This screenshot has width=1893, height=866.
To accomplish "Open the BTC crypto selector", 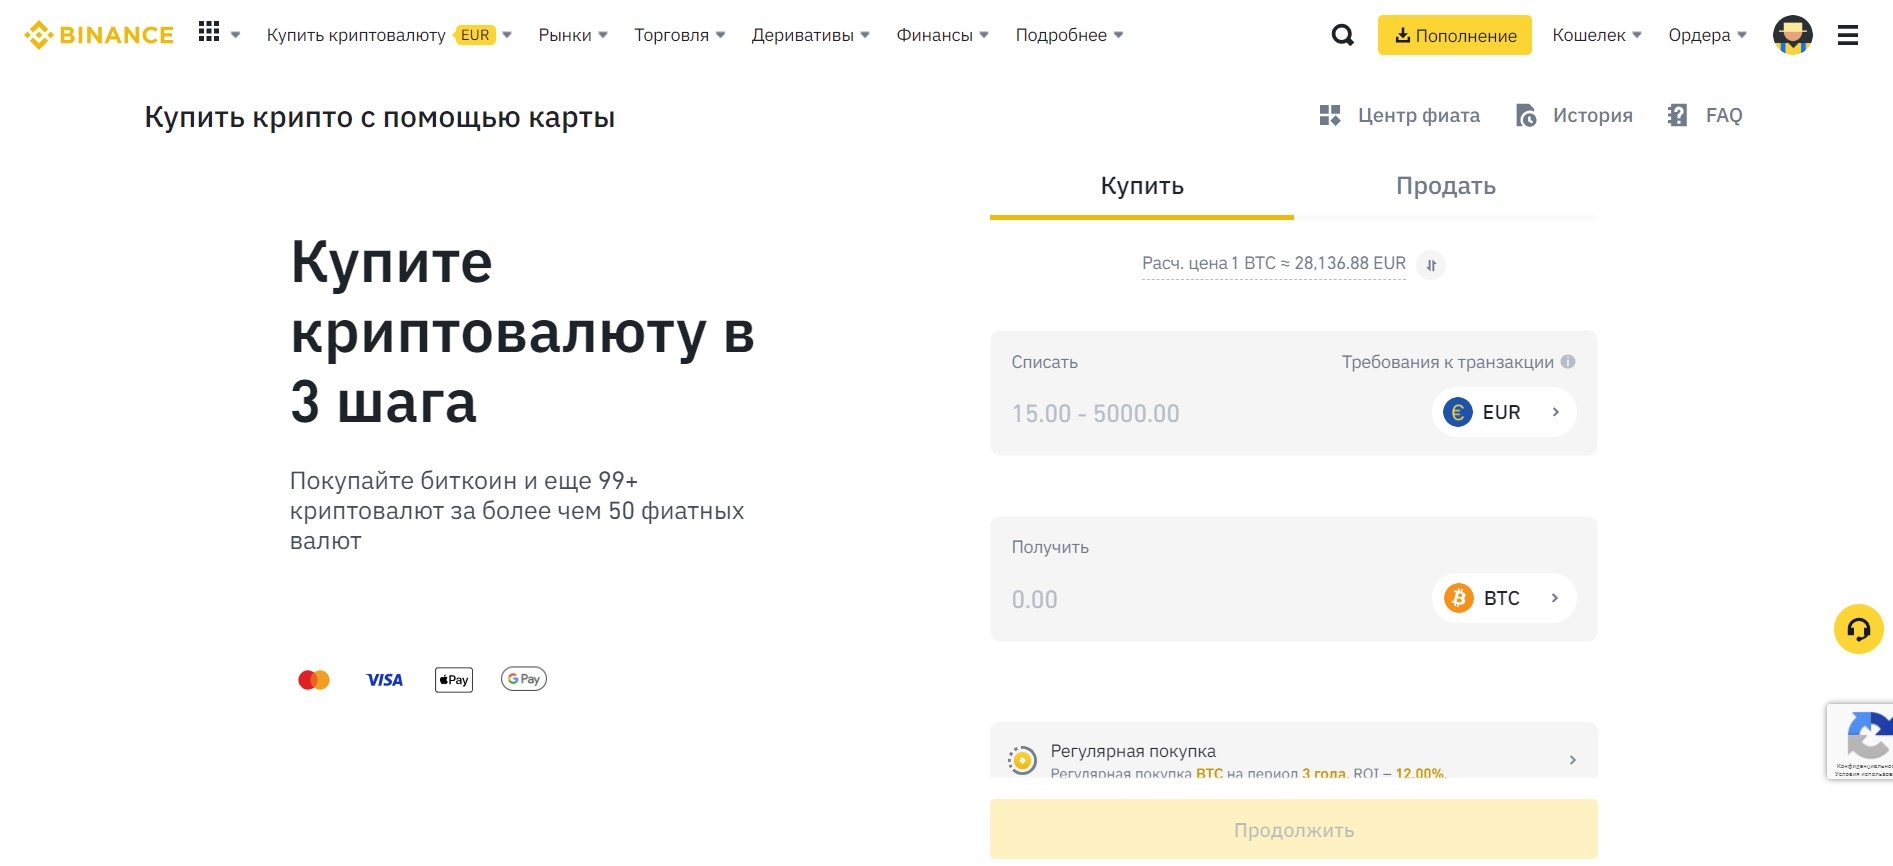I will [x=1504, y=598].
